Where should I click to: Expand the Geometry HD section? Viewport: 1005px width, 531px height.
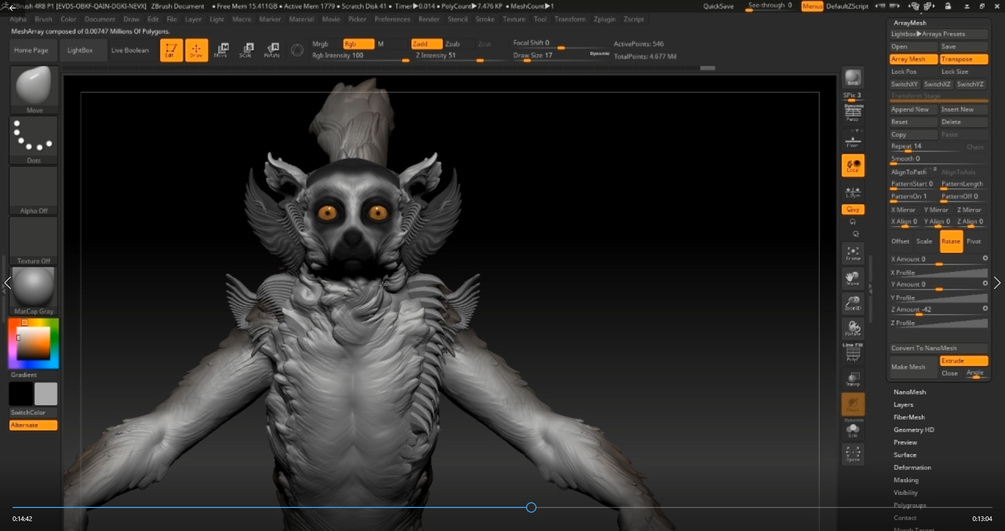click(x=913, y=430)
